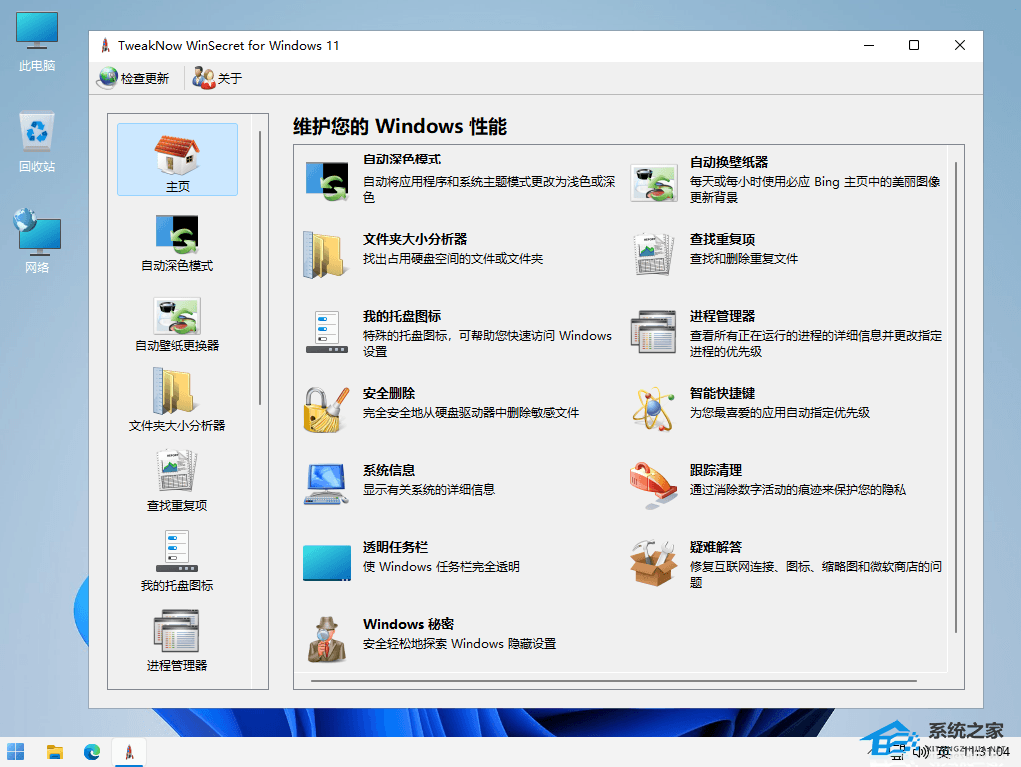The height and width of the screenshot is (767, 1021).
Task: Open the 主页 home sidebar icon
Action: click(177, 160)
